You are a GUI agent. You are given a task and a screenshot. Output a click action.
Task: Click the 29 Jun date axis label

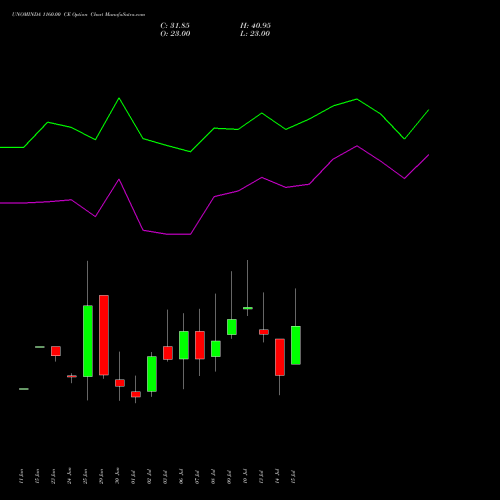pyautogui.click(x=101, y=476)
